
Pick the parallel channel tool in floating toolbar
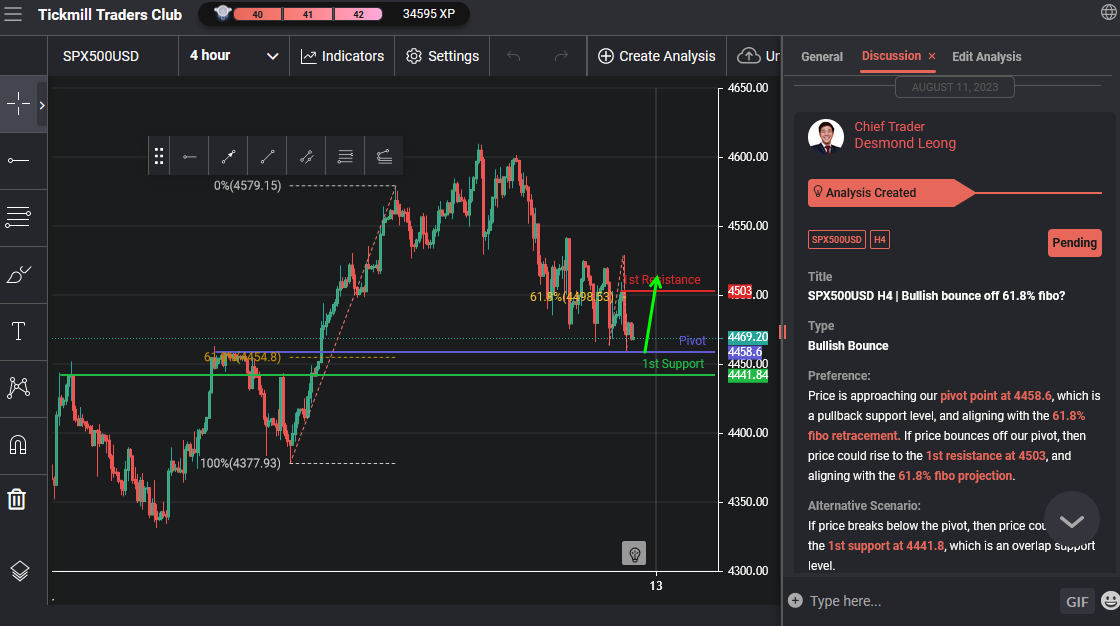click(306, 156)
